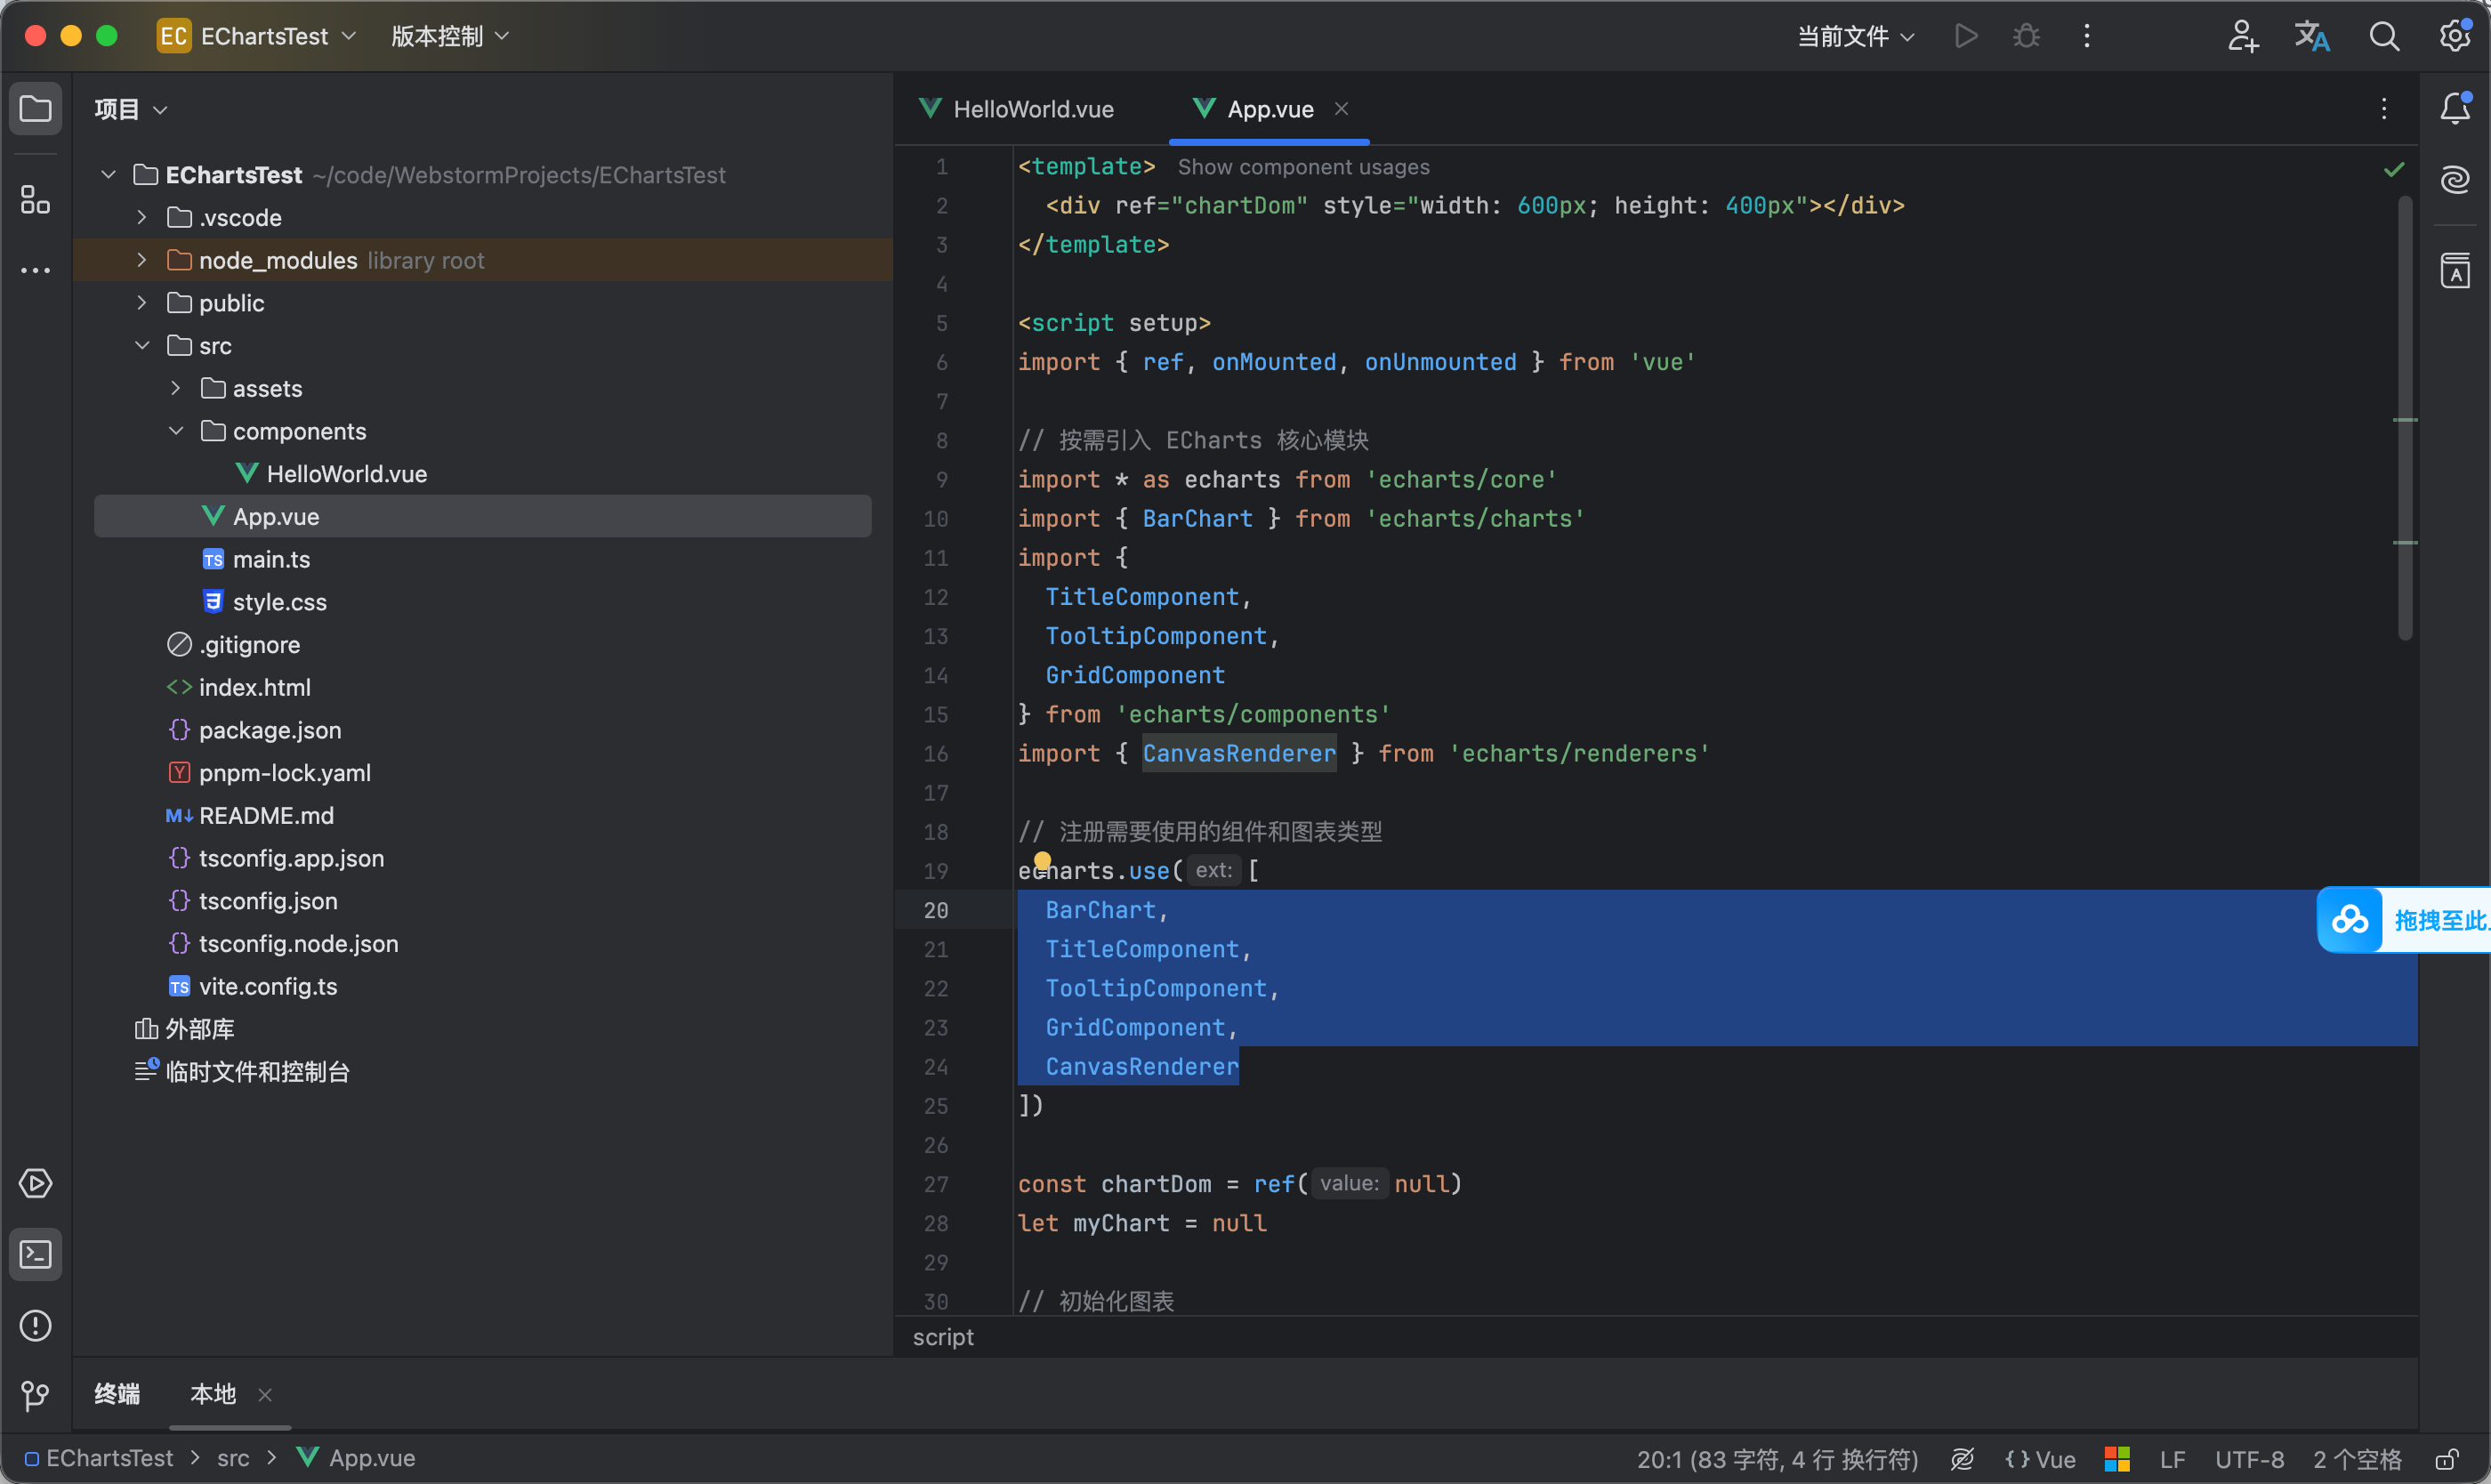The height and width of the screenshot is (1484, 2491).
Task: Open the Structure tool window icon
Action: (35, 200)
